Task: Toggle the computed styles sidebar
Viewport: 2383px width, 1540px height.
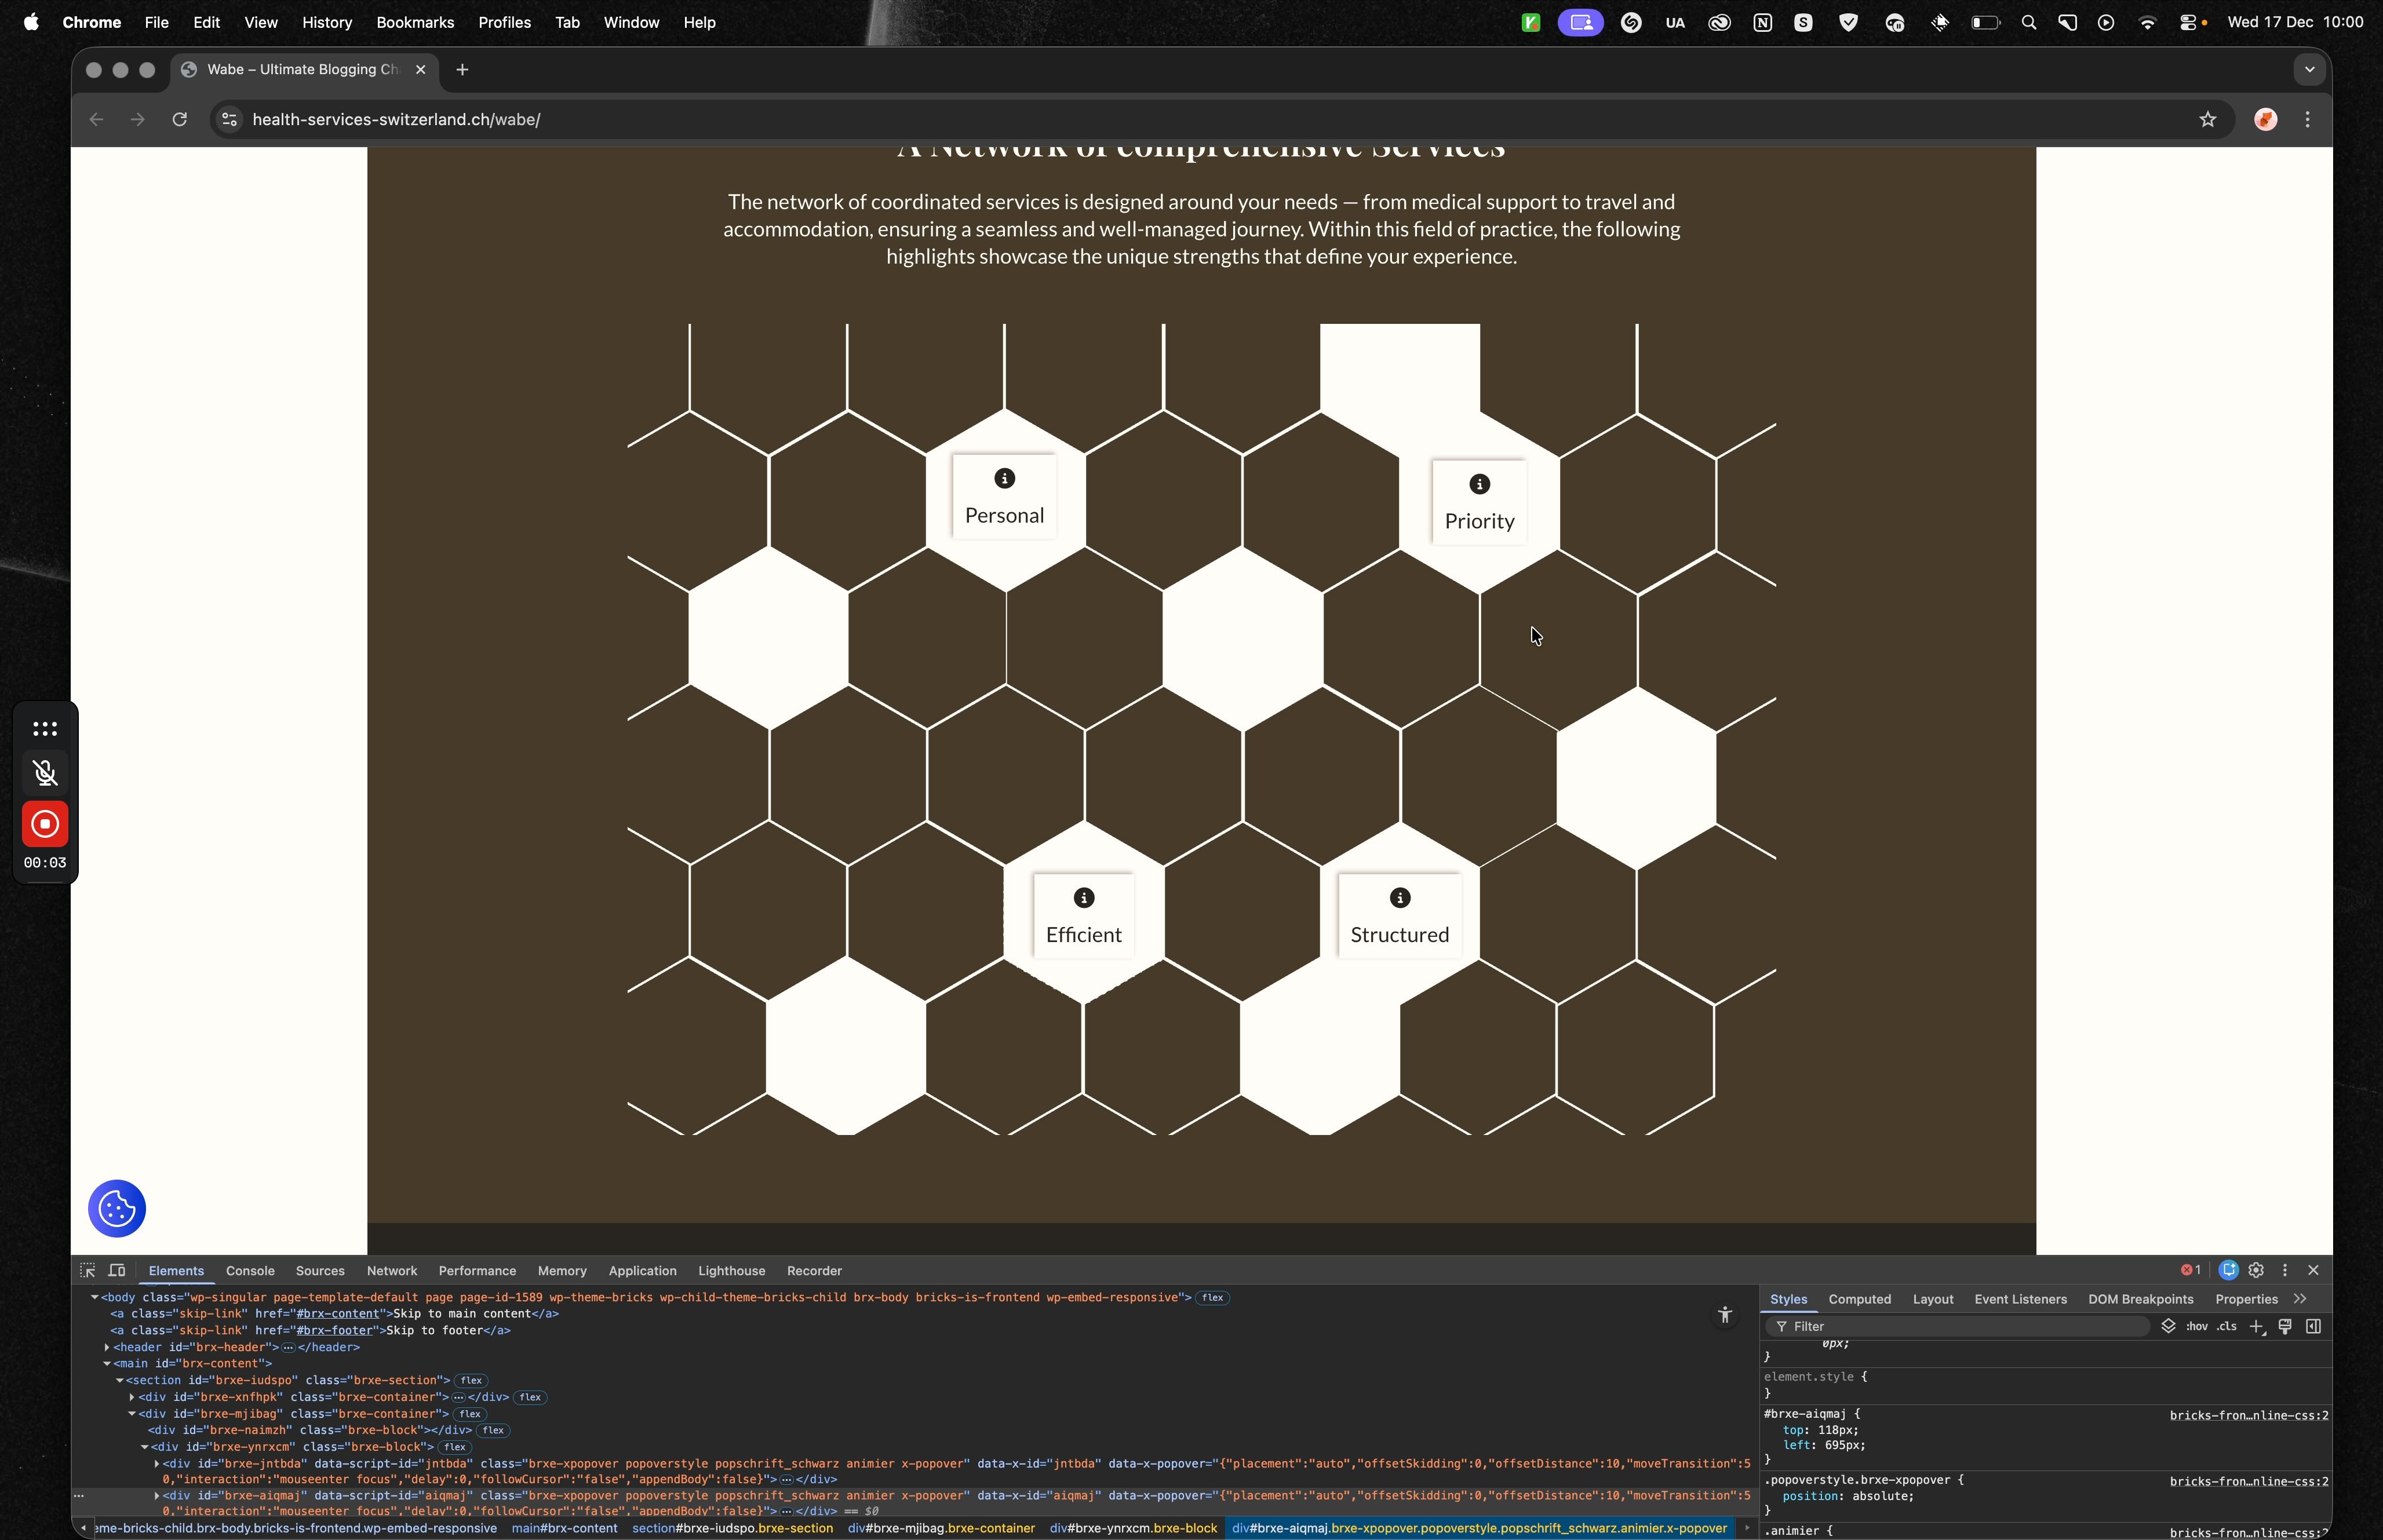Action: click(x=2313, y=1326)
